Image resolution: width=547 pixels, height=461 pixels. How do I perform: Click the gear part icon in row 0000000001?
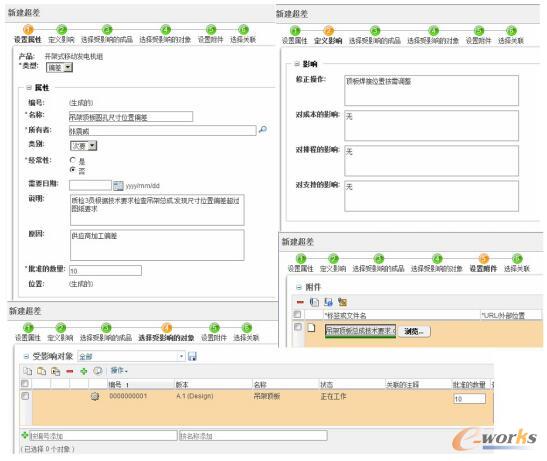point(95,396)
